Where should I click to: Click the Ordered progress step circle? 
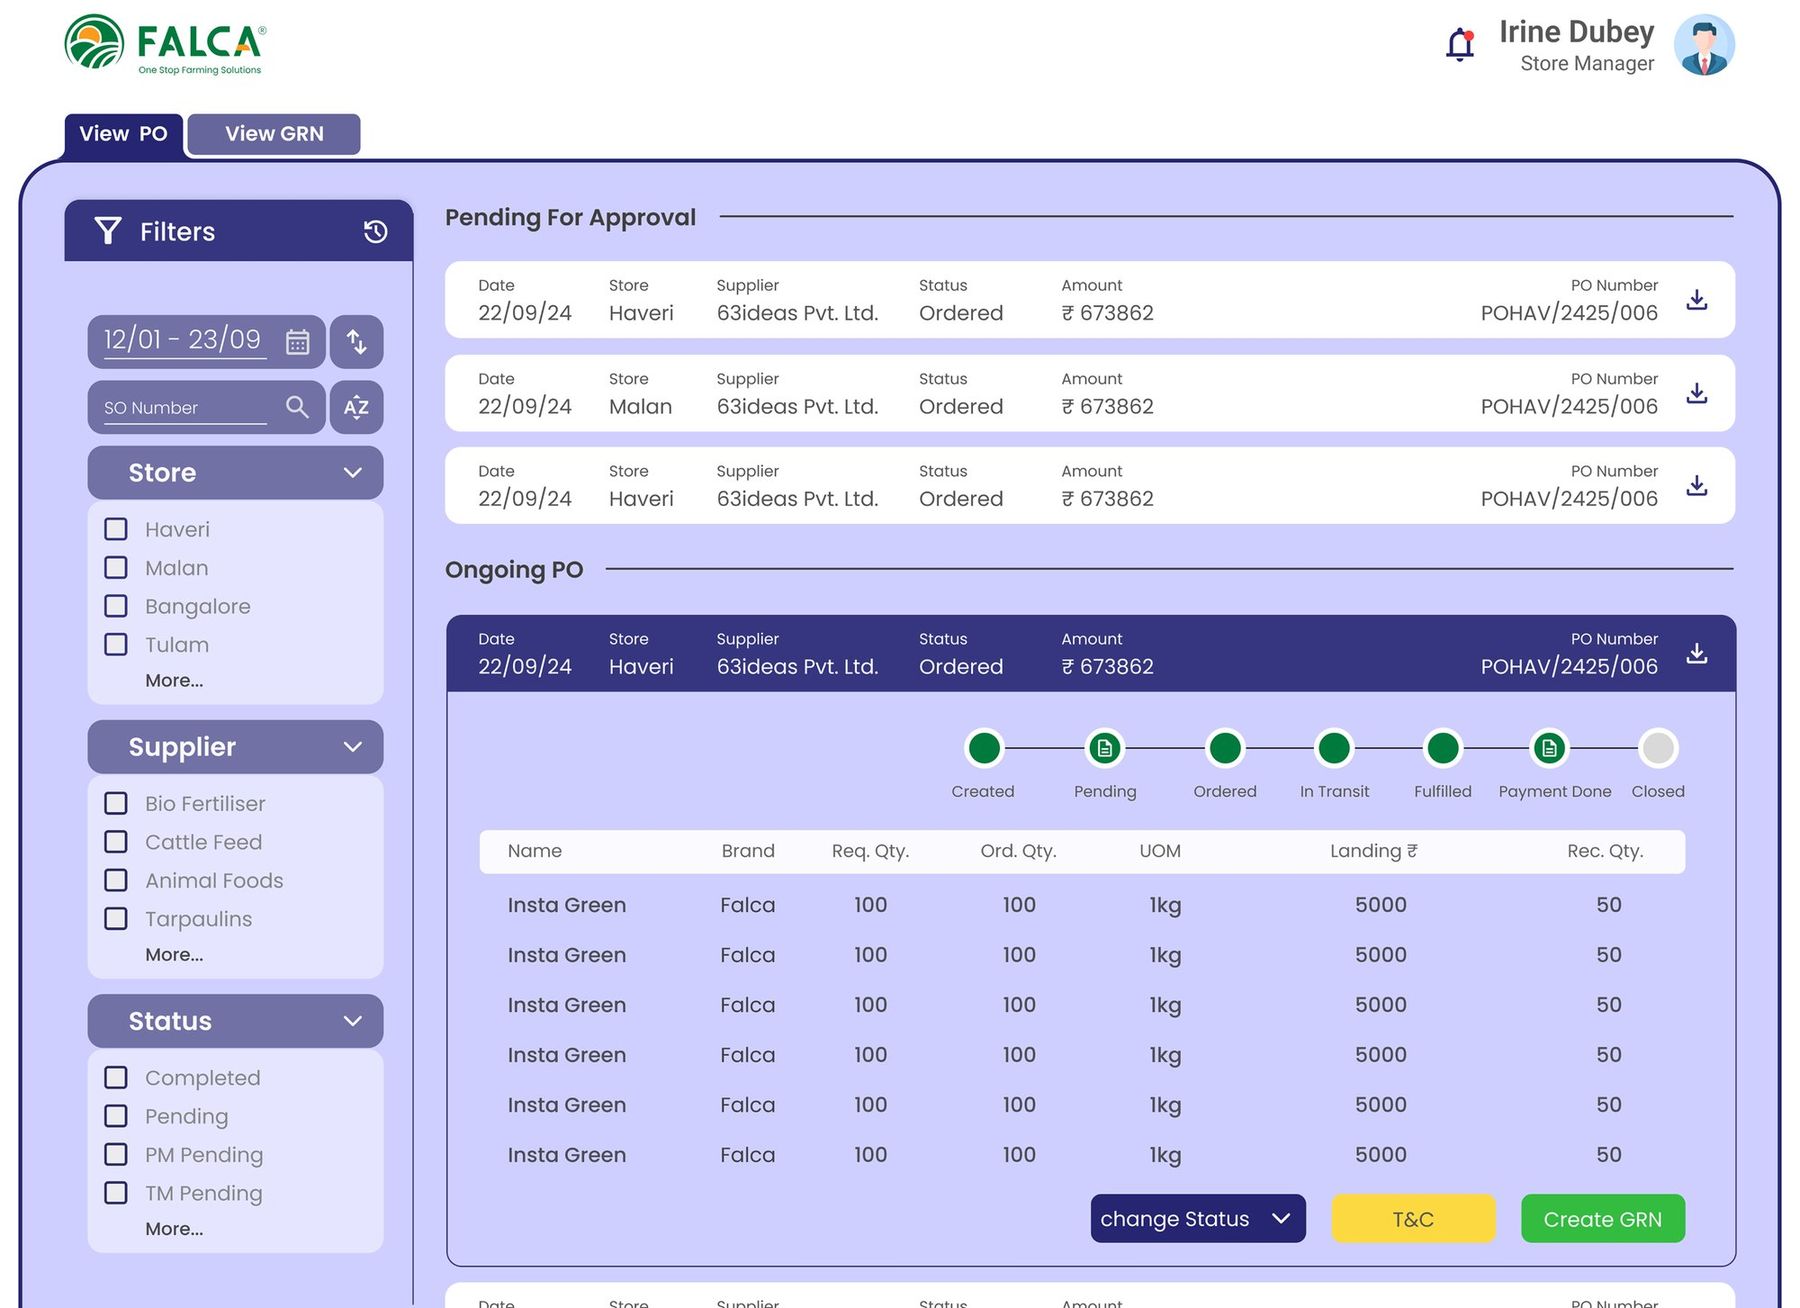pos(1225,748)
